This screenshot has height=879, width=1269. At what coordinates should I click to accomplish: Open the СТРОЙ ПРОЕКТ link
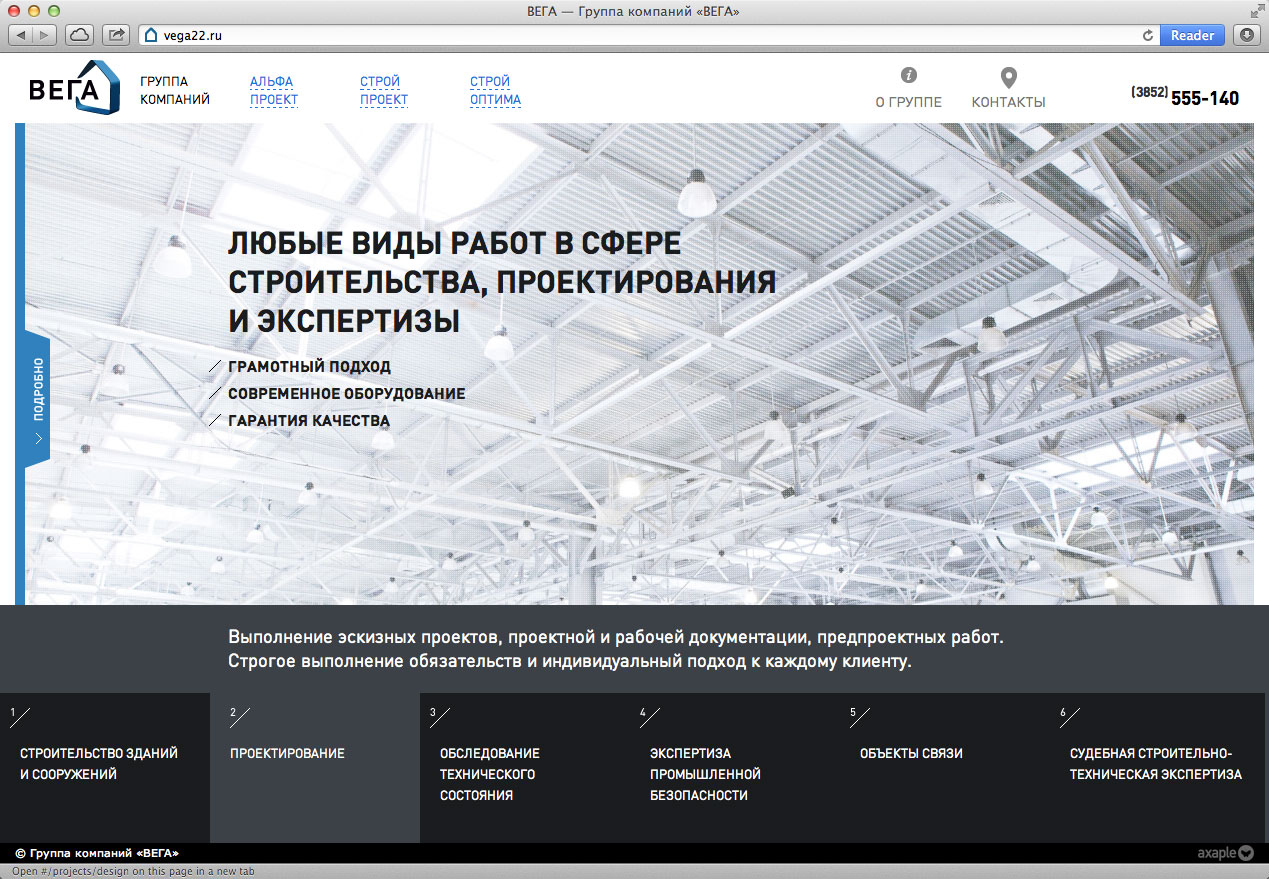point(384,90)
